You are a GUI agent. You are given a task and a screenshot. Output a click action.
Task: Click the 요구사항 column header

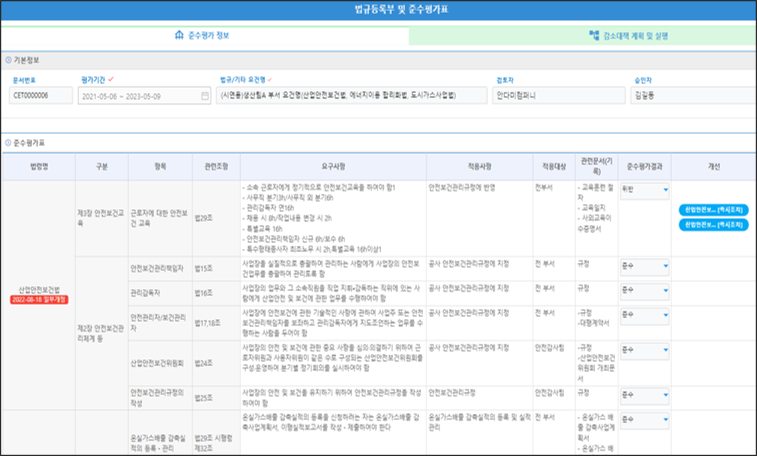[333, 167]
